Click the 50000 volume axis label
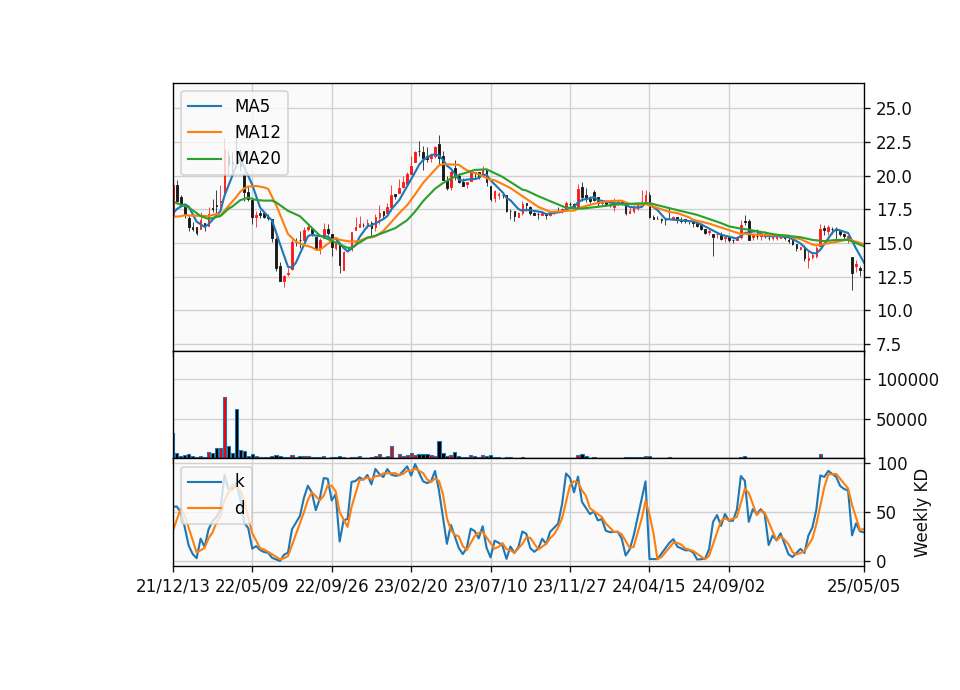Image resolution: width=960 pixels, height=690 pixels. click(902, 420)
